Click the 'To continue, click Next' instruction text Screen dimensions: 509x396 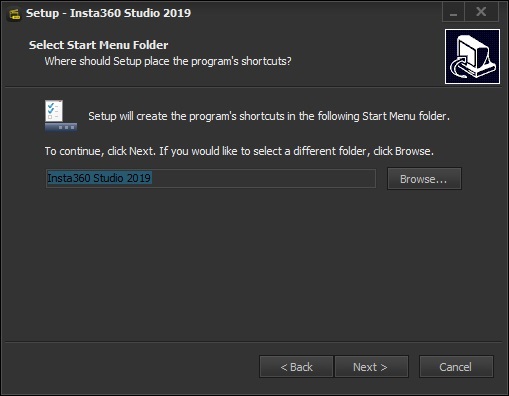click(239, 151)
